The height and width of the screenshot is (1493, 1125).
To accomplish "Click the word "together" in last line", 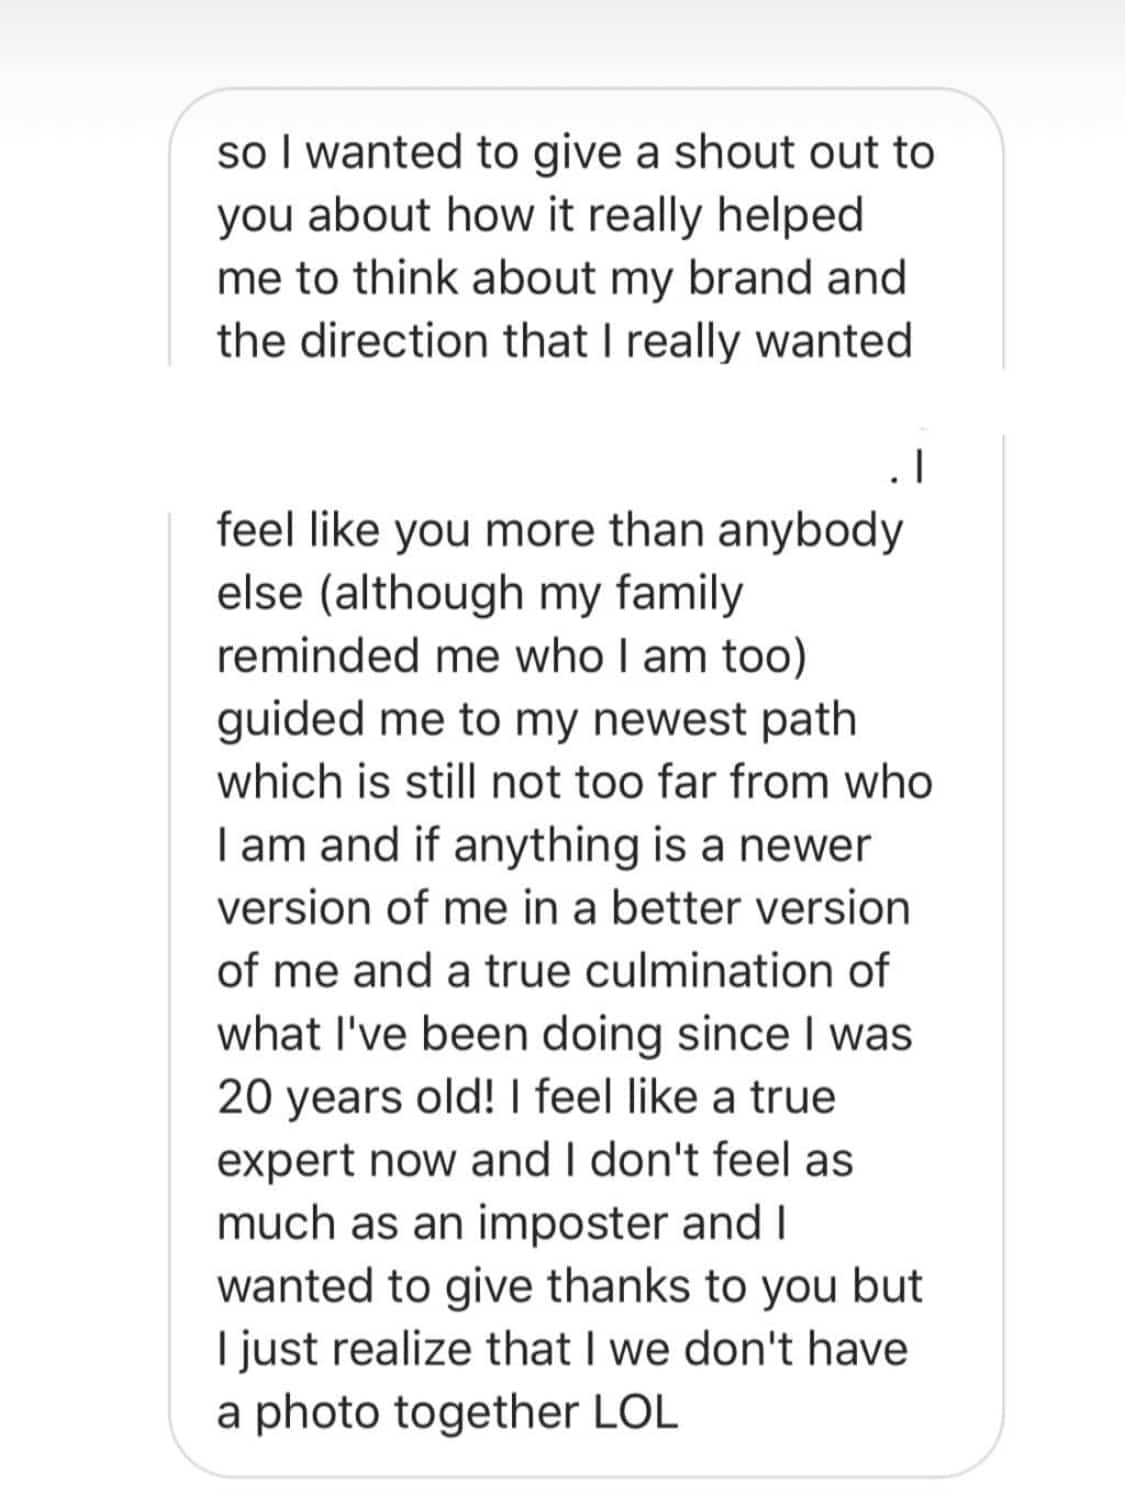I will (487, 1412).
